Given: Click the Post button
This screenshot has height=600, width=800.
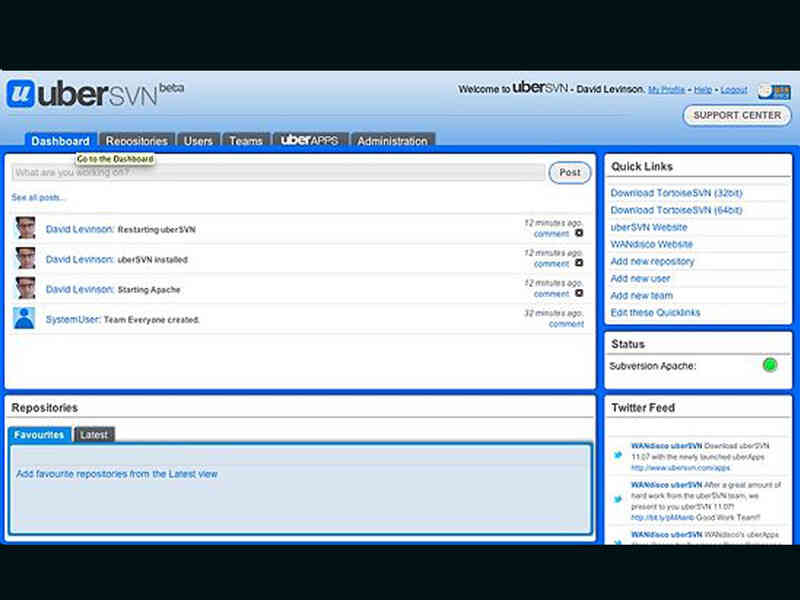Looking at the screenshot, I should [568, 172].
